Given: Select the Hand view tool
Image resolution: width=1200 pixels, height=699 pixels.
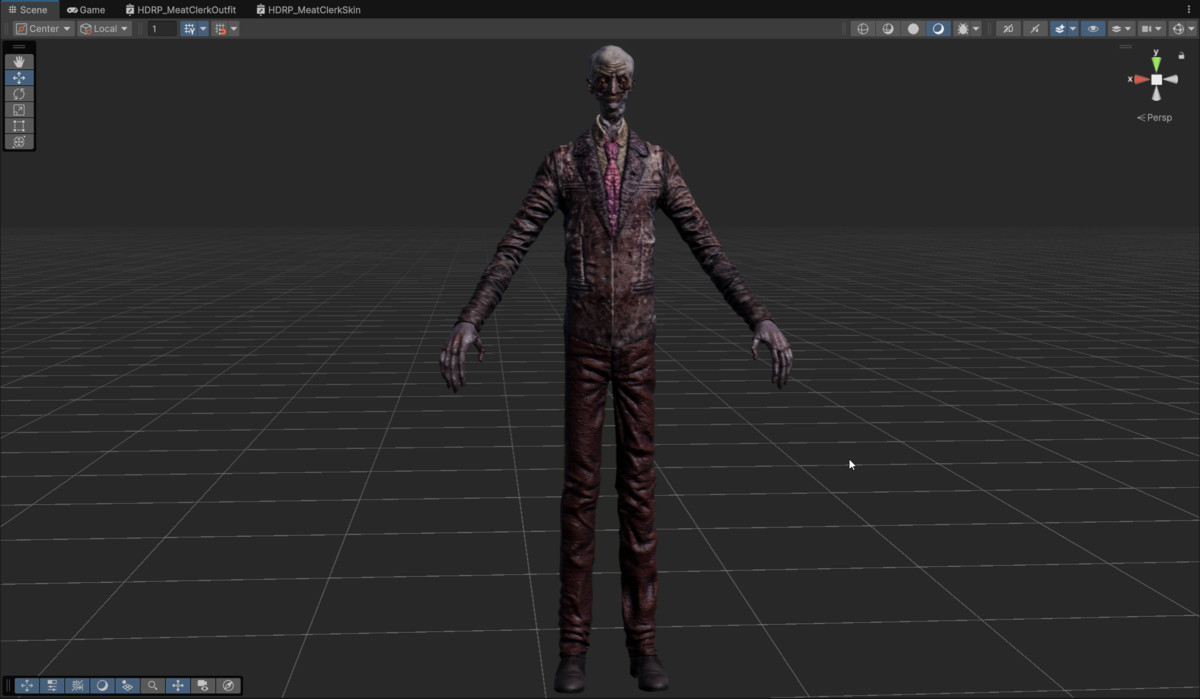Looking at the screenshot, I should [19, 62].
